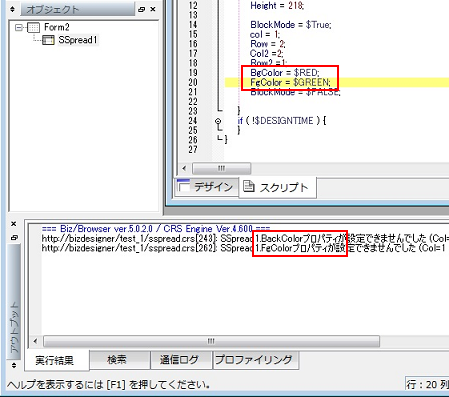Image resolution: width=449 pixels, height=397 pixels.
Task: Click the output panel horizontal scrollbar thumb
Action: click(211, 341)
